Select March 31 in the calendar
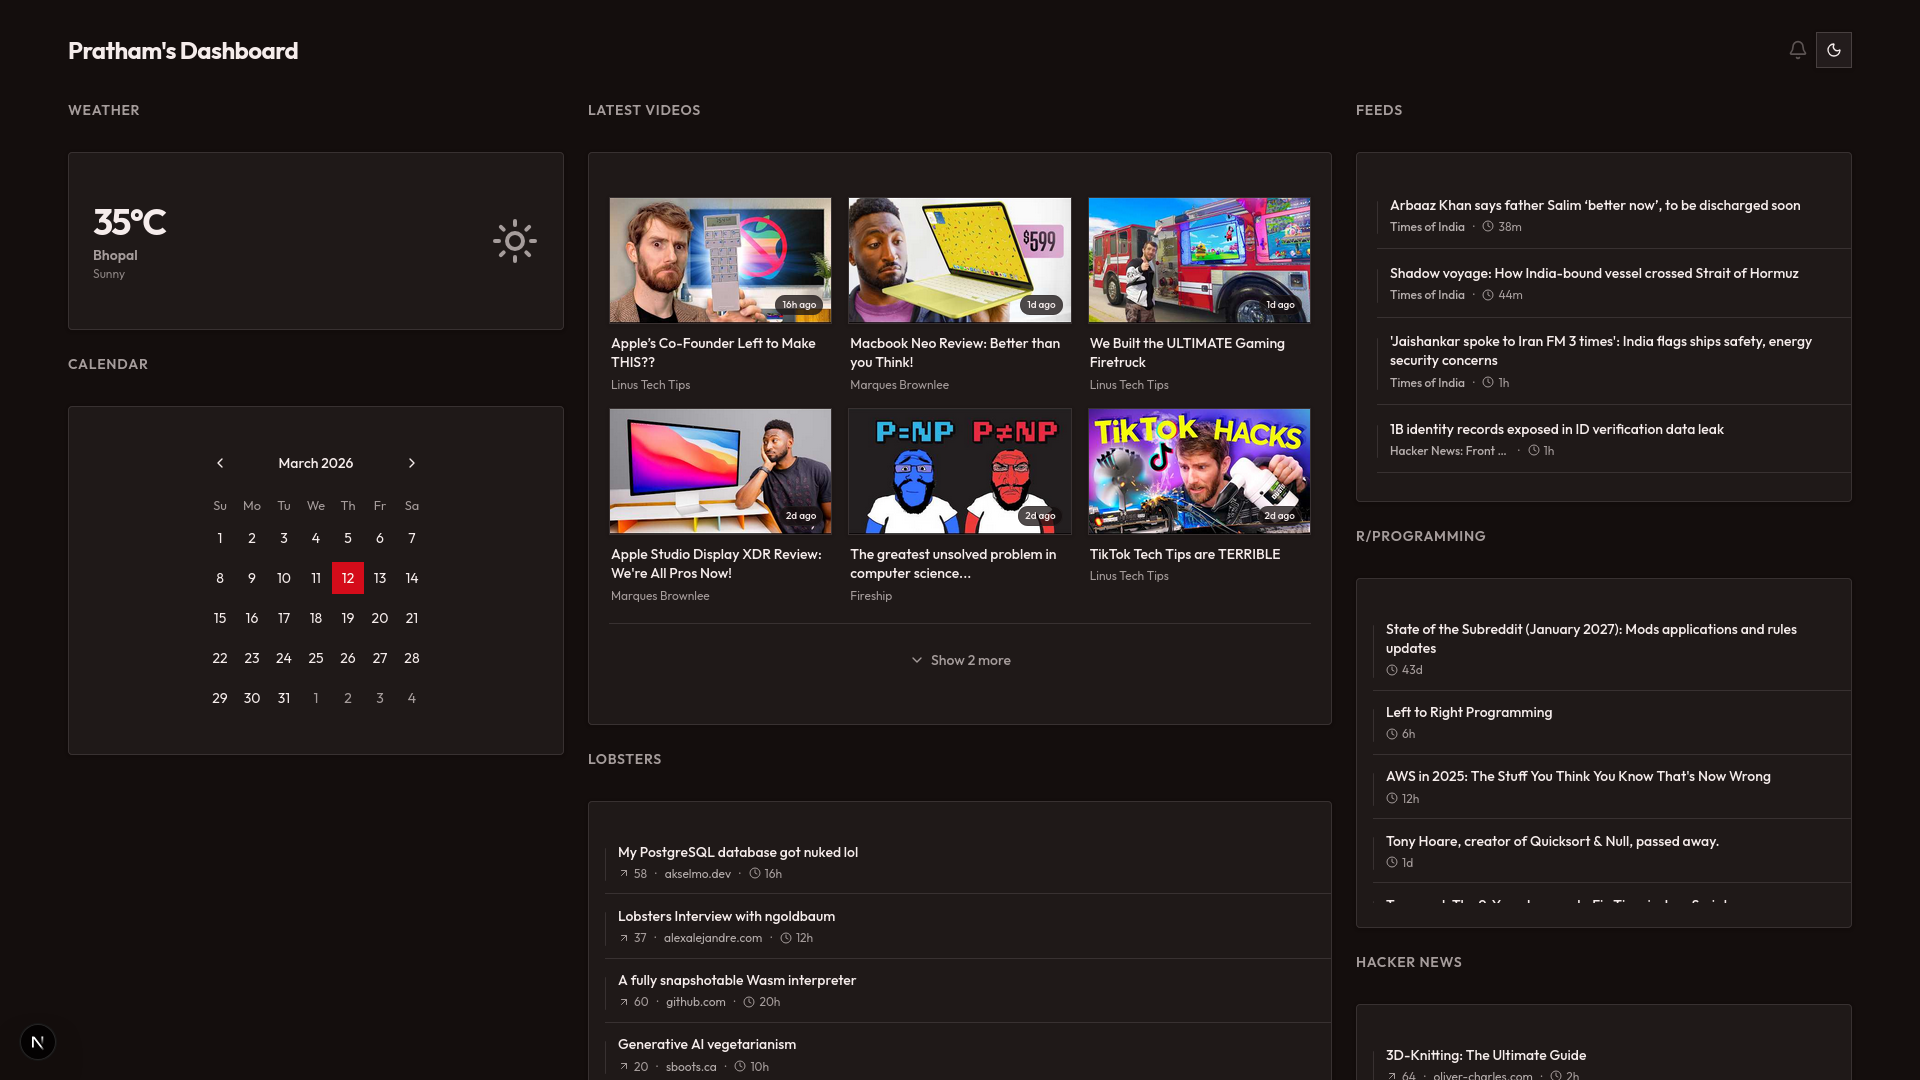 tap(284, 698)
